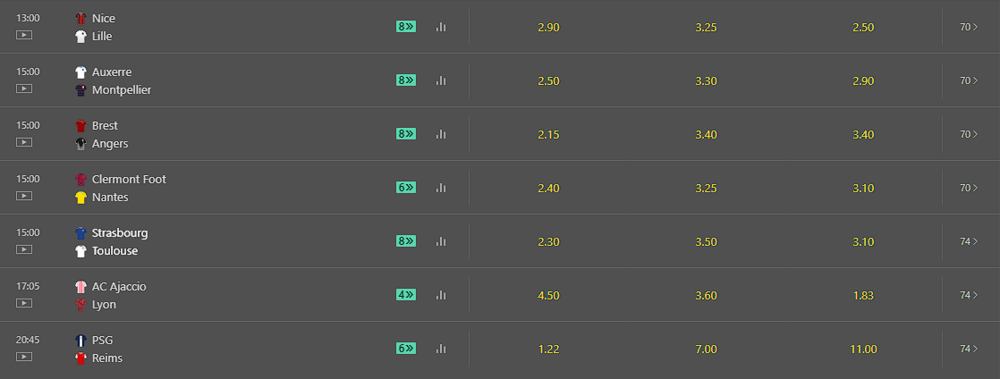The width and height of the screenshot is (1000, 379).
Task: Expand 70 more markets for Nice vs Lille
Action: [969, 27]
